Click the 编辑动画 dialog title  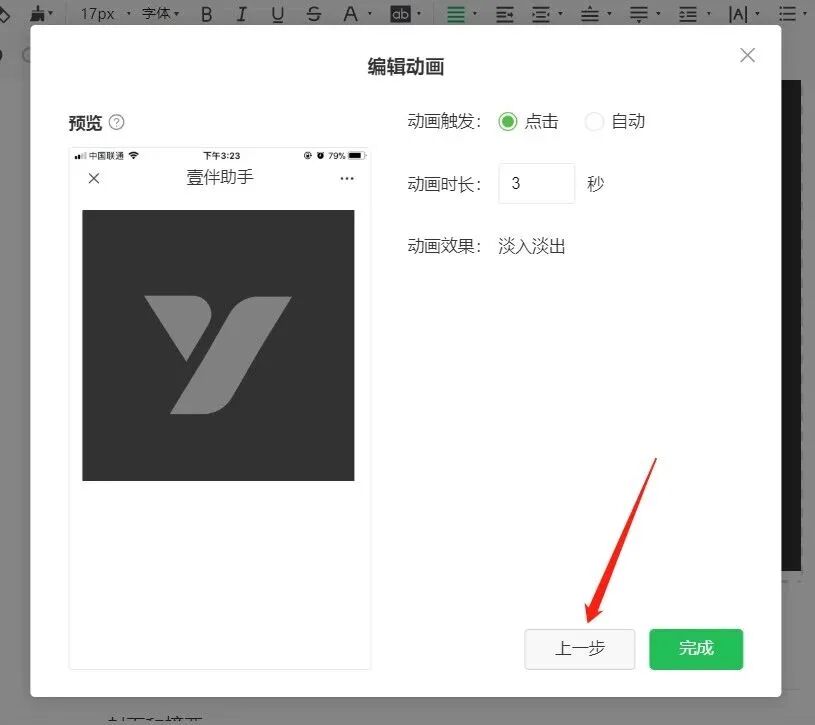[x=405, y=67]
